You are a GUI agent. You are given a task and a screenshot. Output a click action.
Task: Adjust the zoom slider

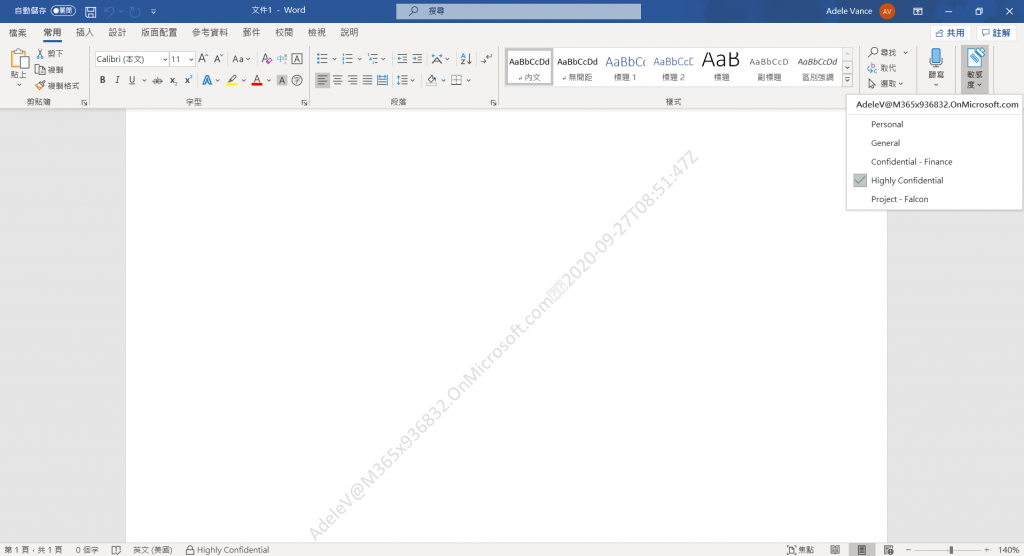pyautogui.click(x=951, y=550)
